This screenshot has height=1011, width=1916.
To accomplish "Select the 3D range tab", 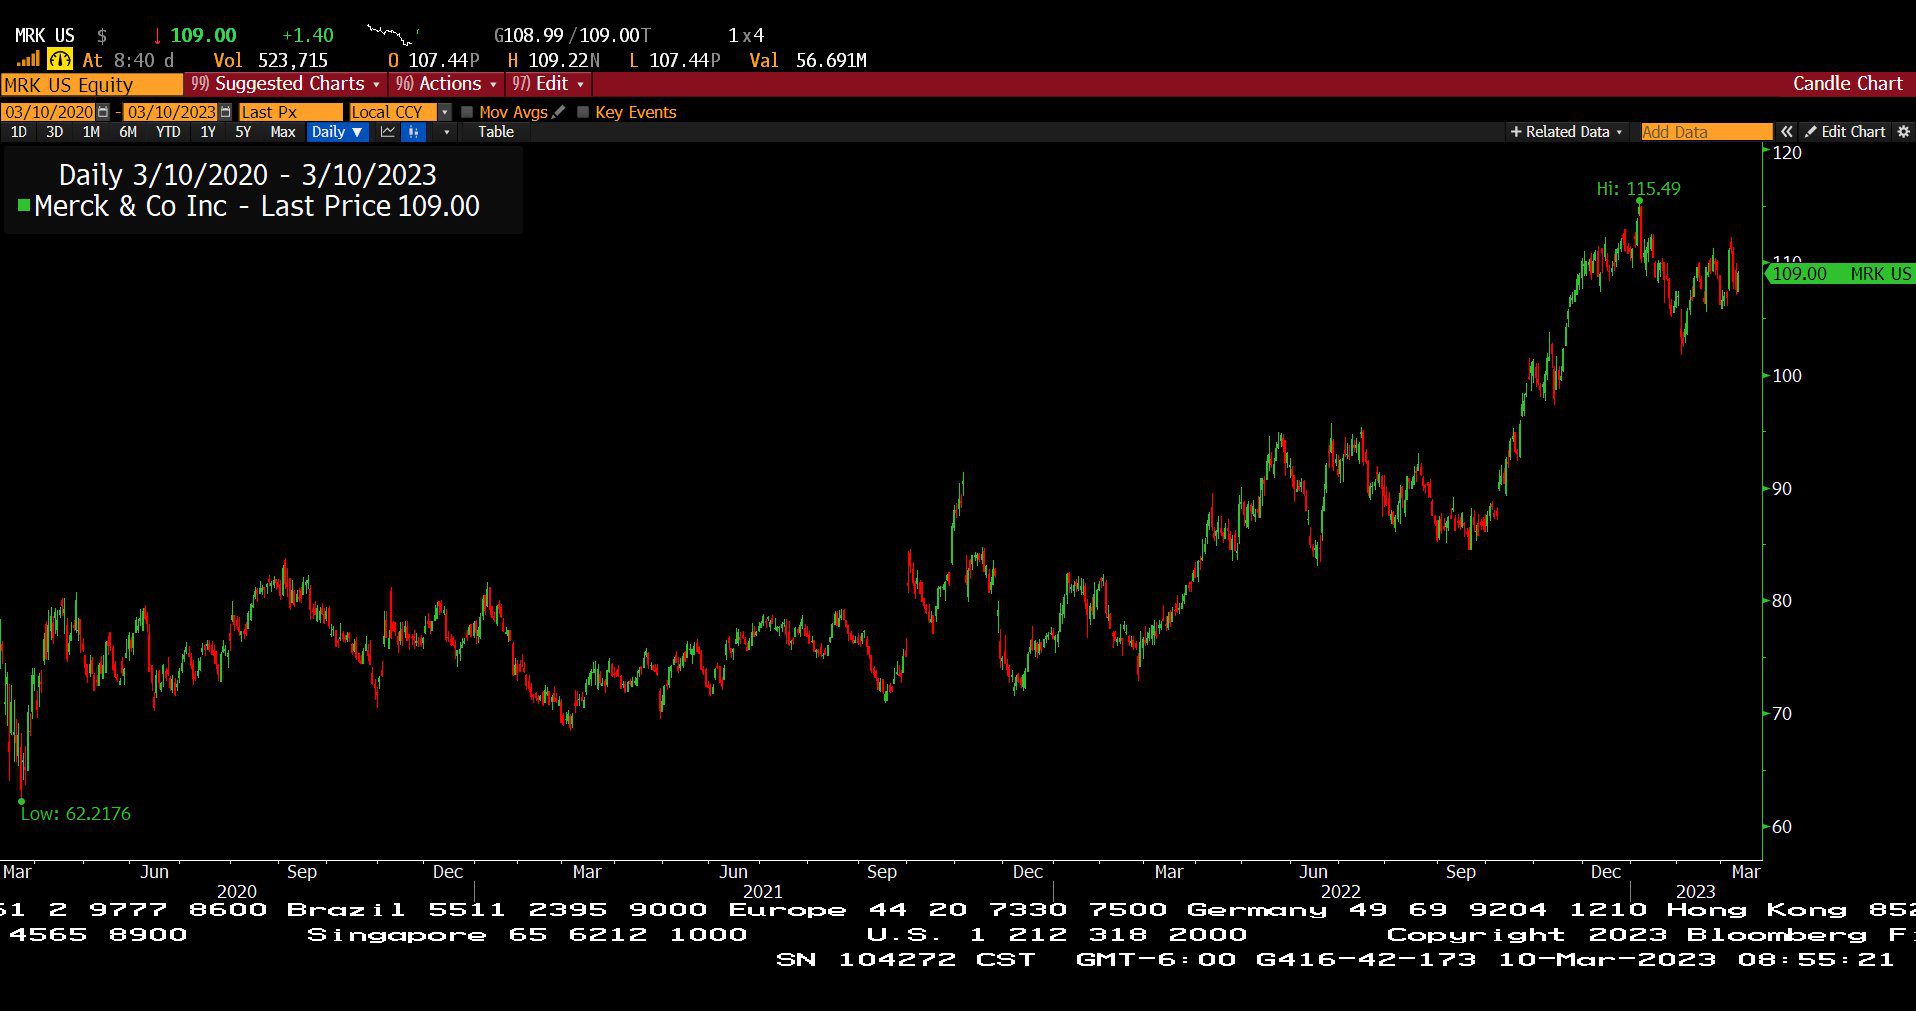I will 55,132.
